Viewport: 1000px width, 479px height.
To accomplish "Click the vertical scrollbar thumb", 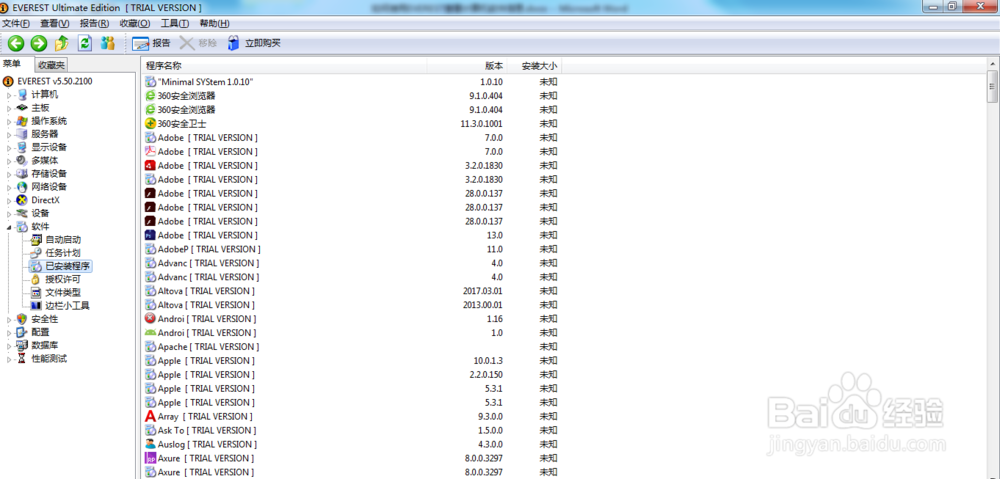I will click(x=992, y=86).
